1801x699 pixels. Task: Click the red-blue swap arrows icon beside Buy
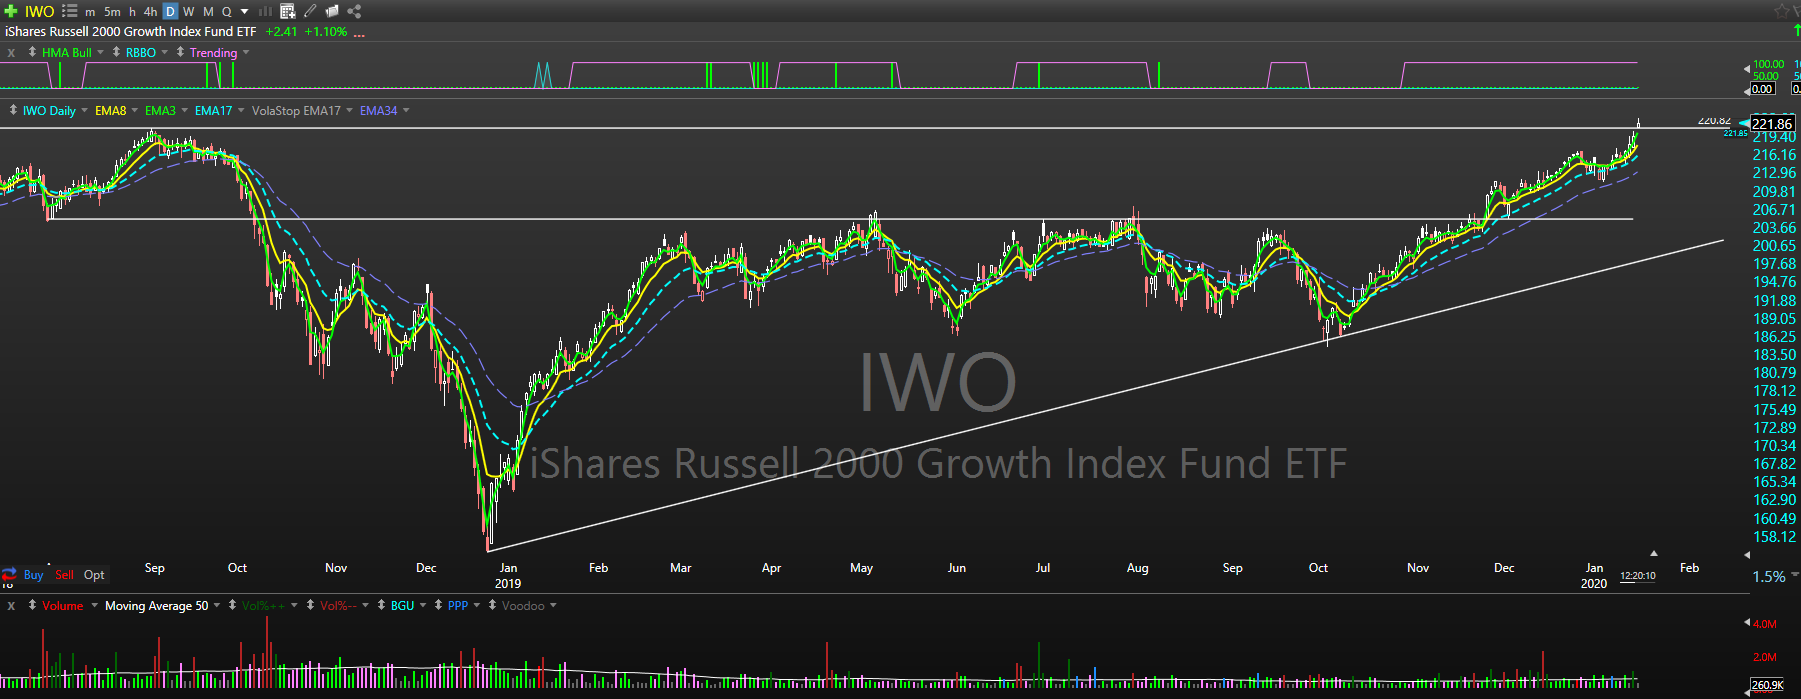point(9,575)
